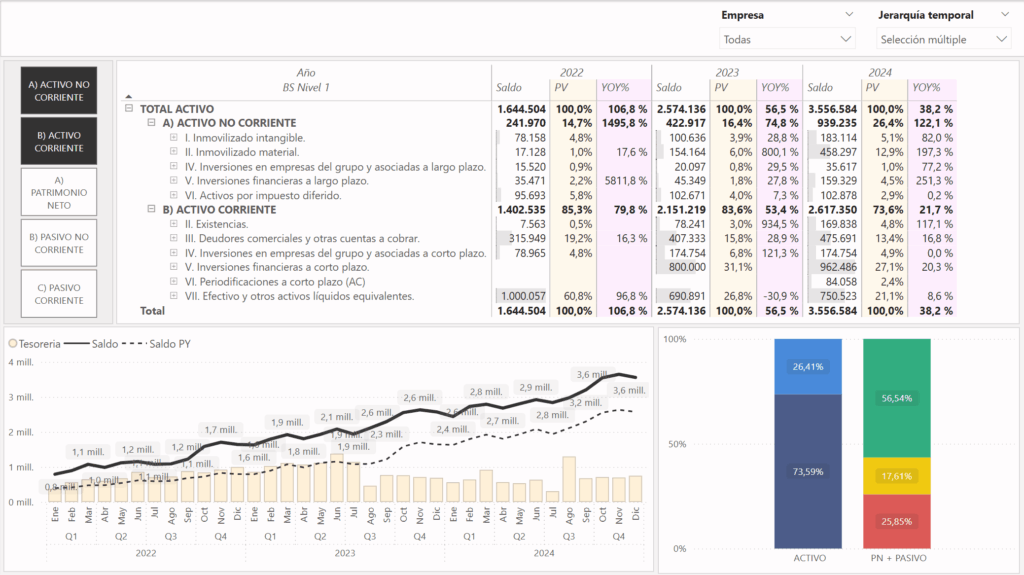Collapse the A) ACTIVO NO CORRIENTE row
Viewport: 1024px width, 575px height.
tap(151, 122)
